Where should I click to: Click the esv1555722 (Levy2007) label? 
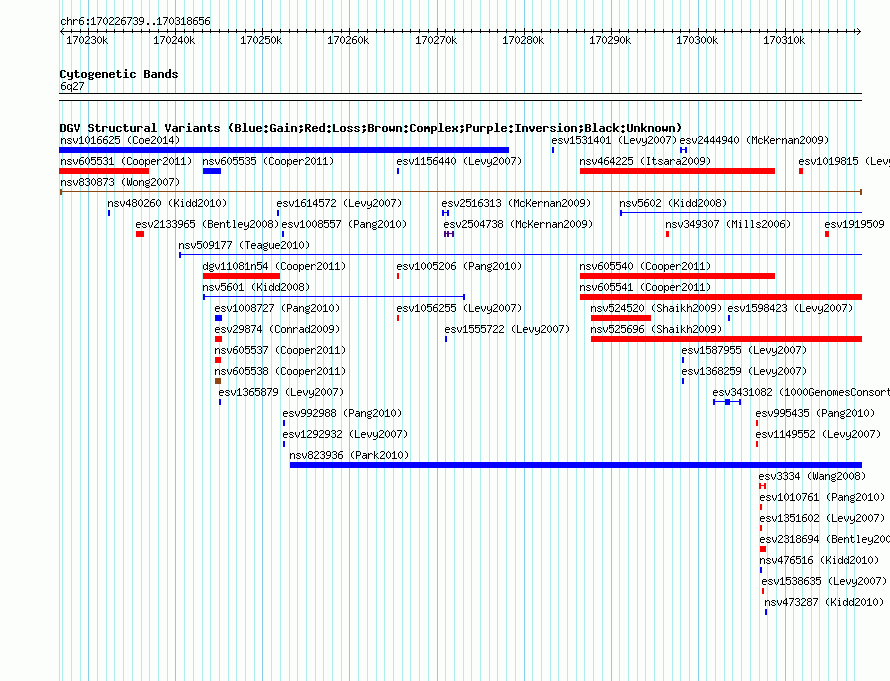click(507, 329)
